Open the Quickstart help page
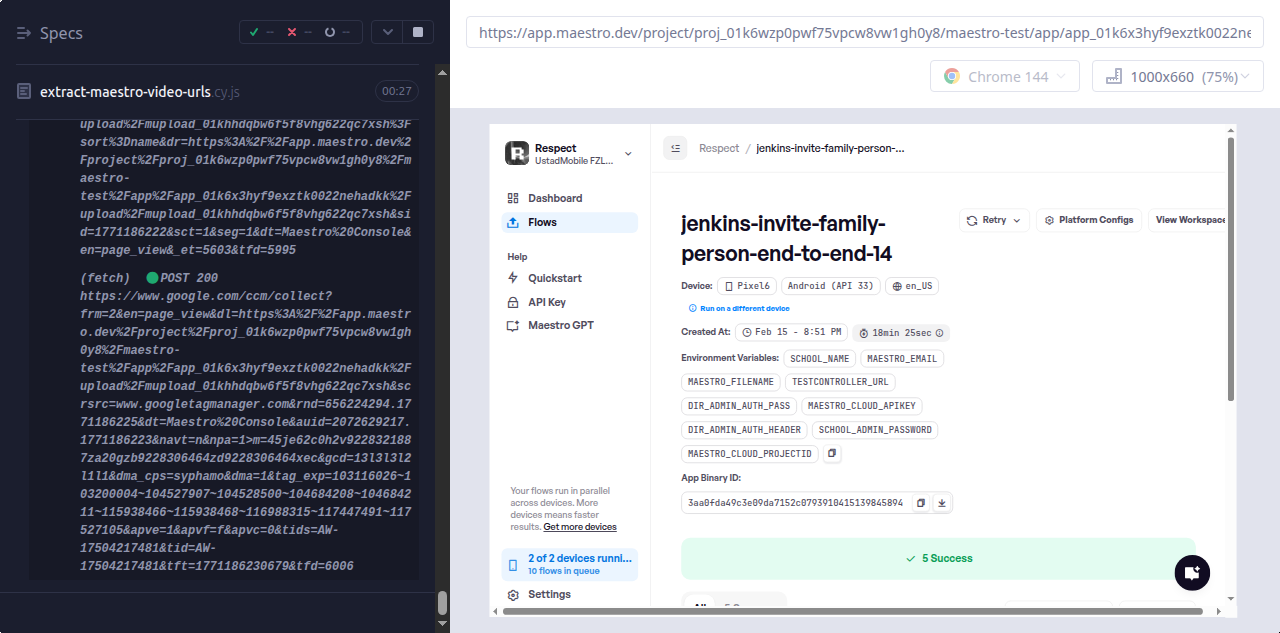Image resolution: width=1280 pixels, height=633 pixels. coord(554,278)
